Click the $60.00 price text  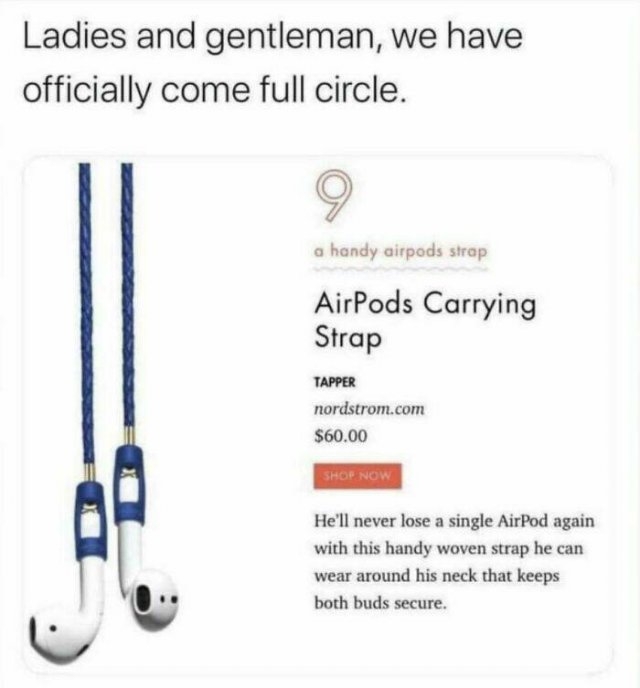[341, 436]
